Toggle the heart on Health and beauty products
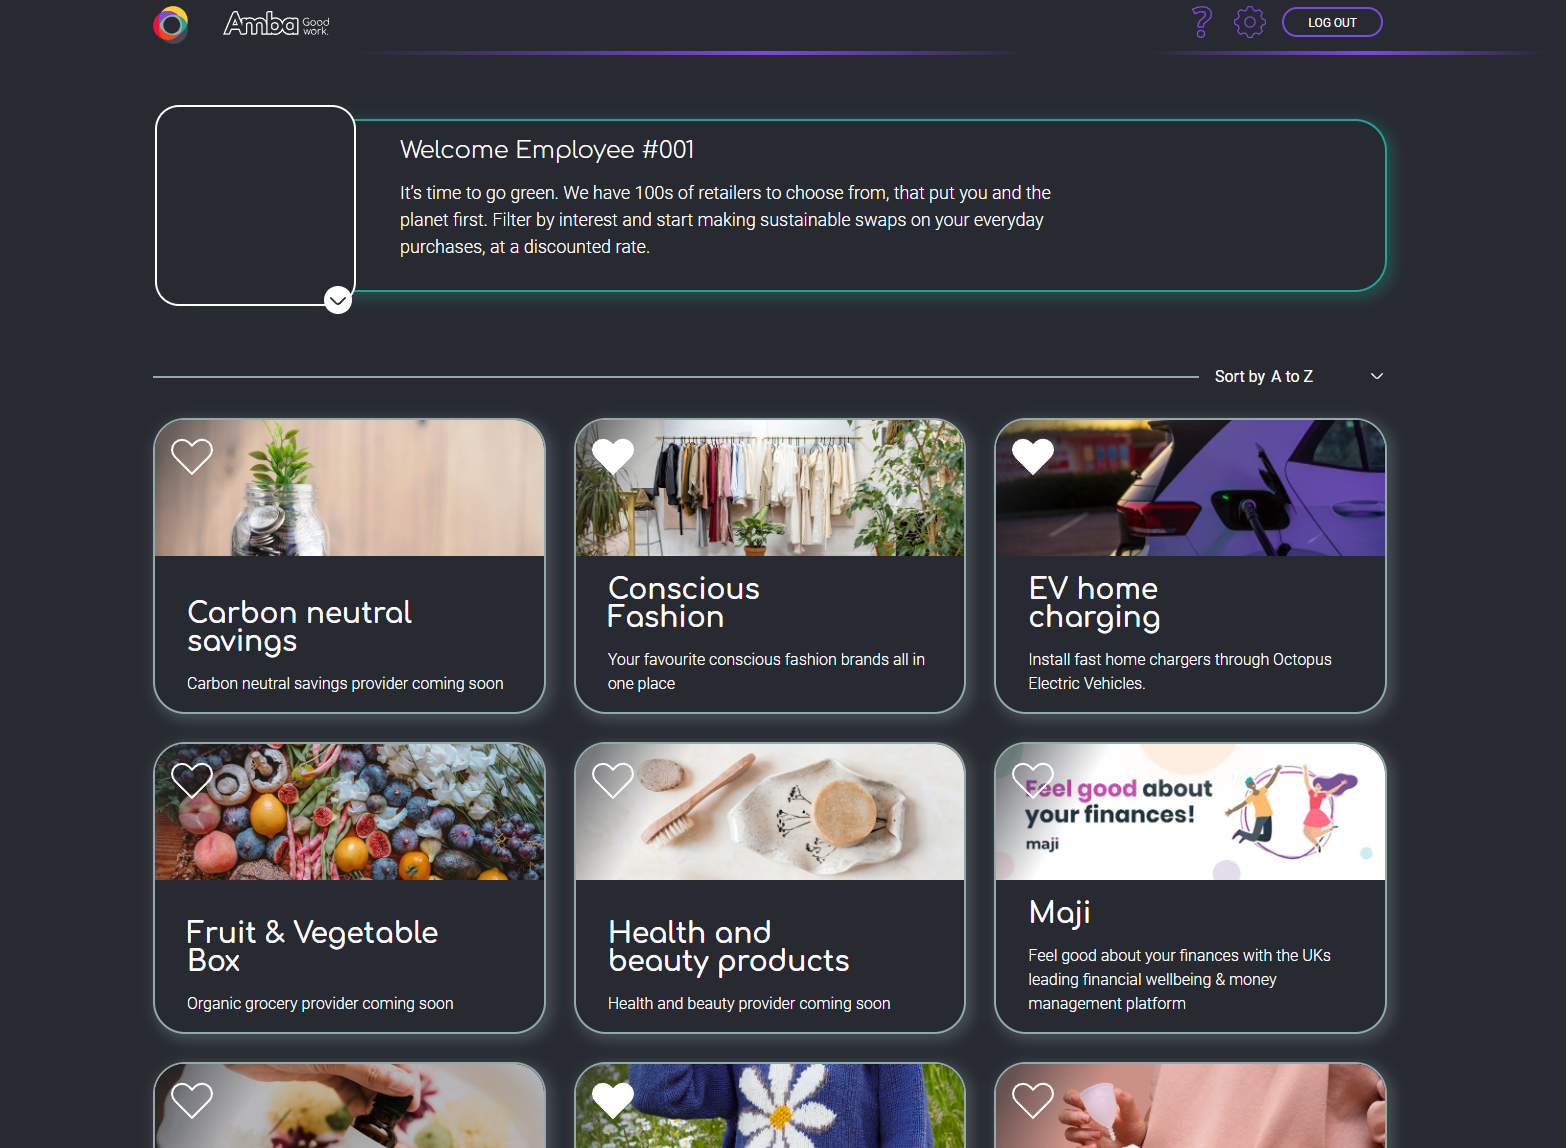Viewport: 1566px width, 1148px height. click(x=612, y=779)
